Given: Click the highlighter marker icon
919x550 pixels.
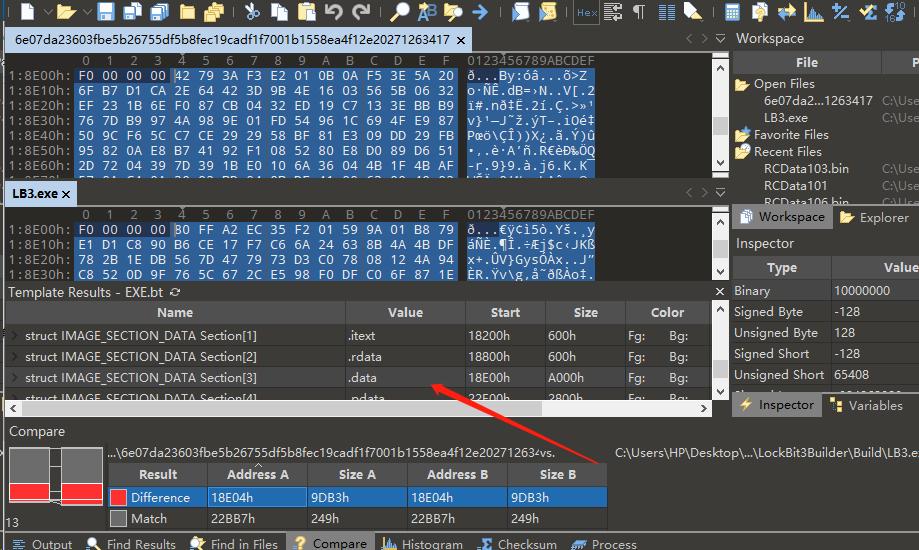Looking at the screenshot, I should [x=693, y=11].
